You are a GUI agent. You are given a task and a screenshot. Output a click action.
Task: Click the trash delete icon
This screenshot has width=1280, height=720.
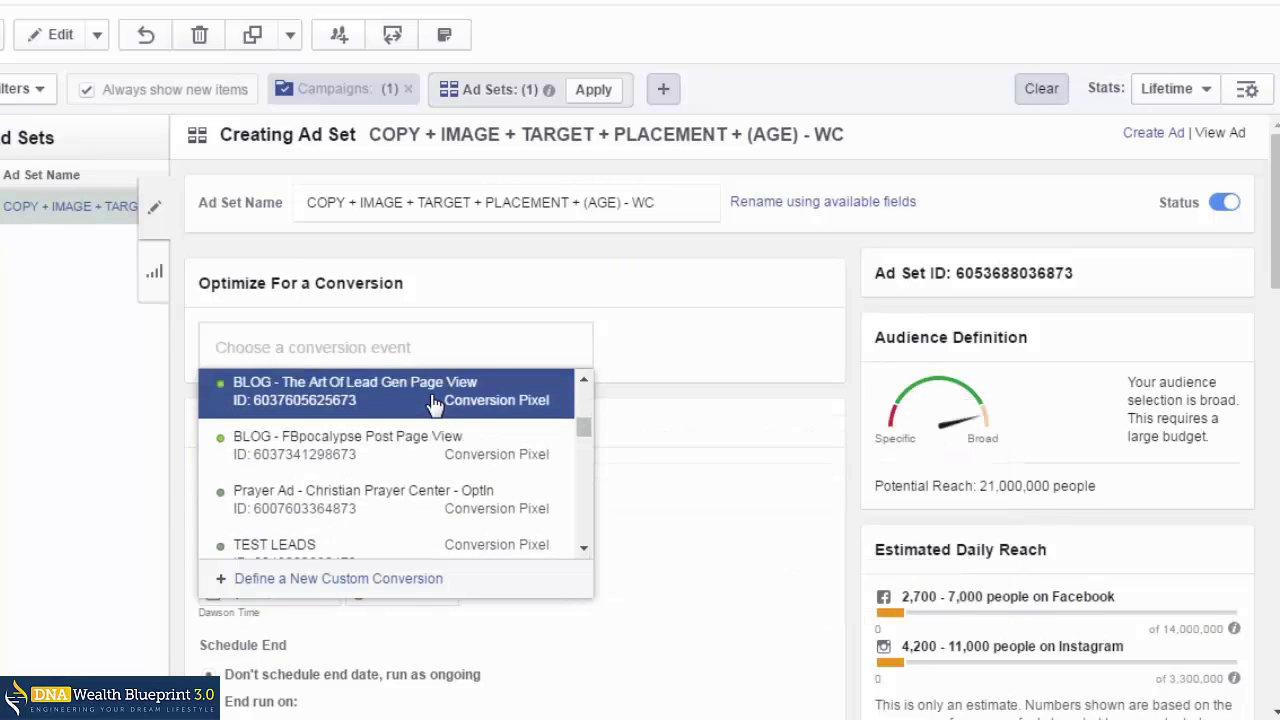199,35
